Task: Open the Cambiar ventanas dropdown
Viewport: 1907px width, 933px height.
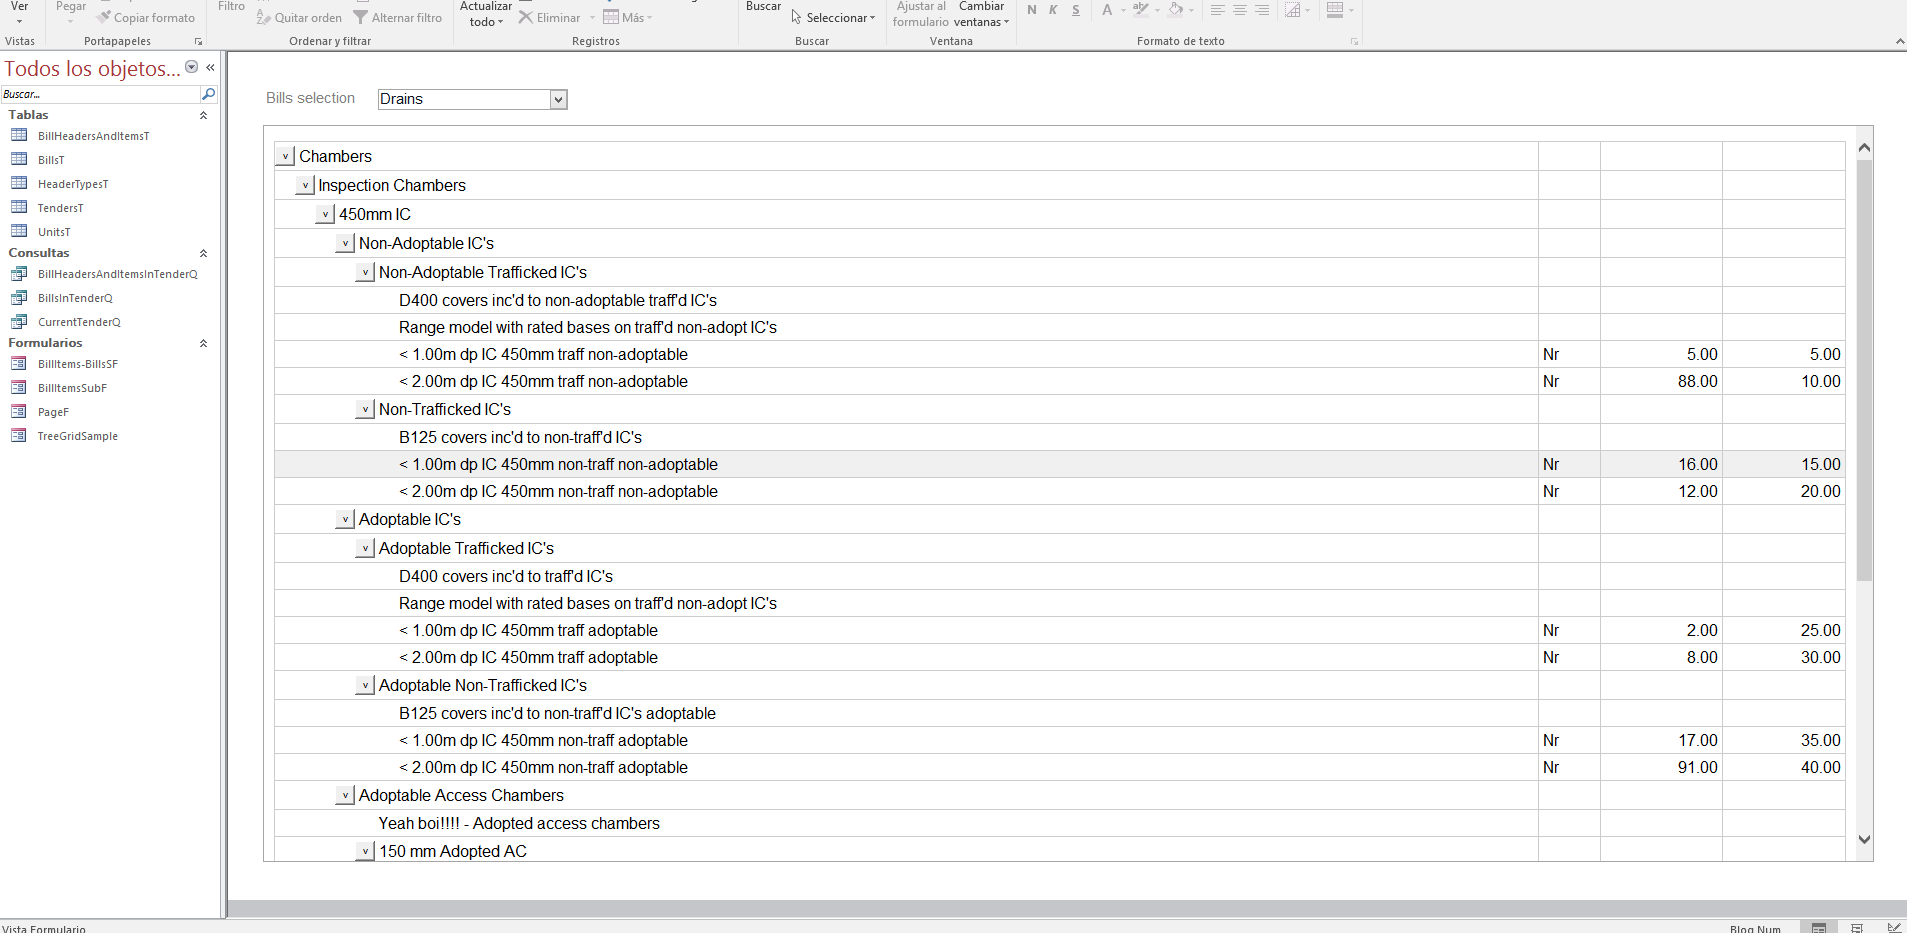Action: tap(981, 14)
